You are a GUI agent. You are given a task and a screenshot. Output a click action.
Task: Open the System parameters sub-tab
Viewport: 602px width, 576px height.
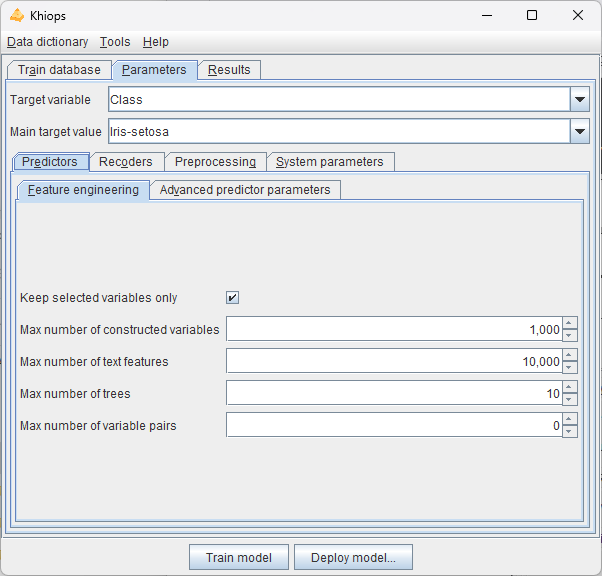(330, 162)
